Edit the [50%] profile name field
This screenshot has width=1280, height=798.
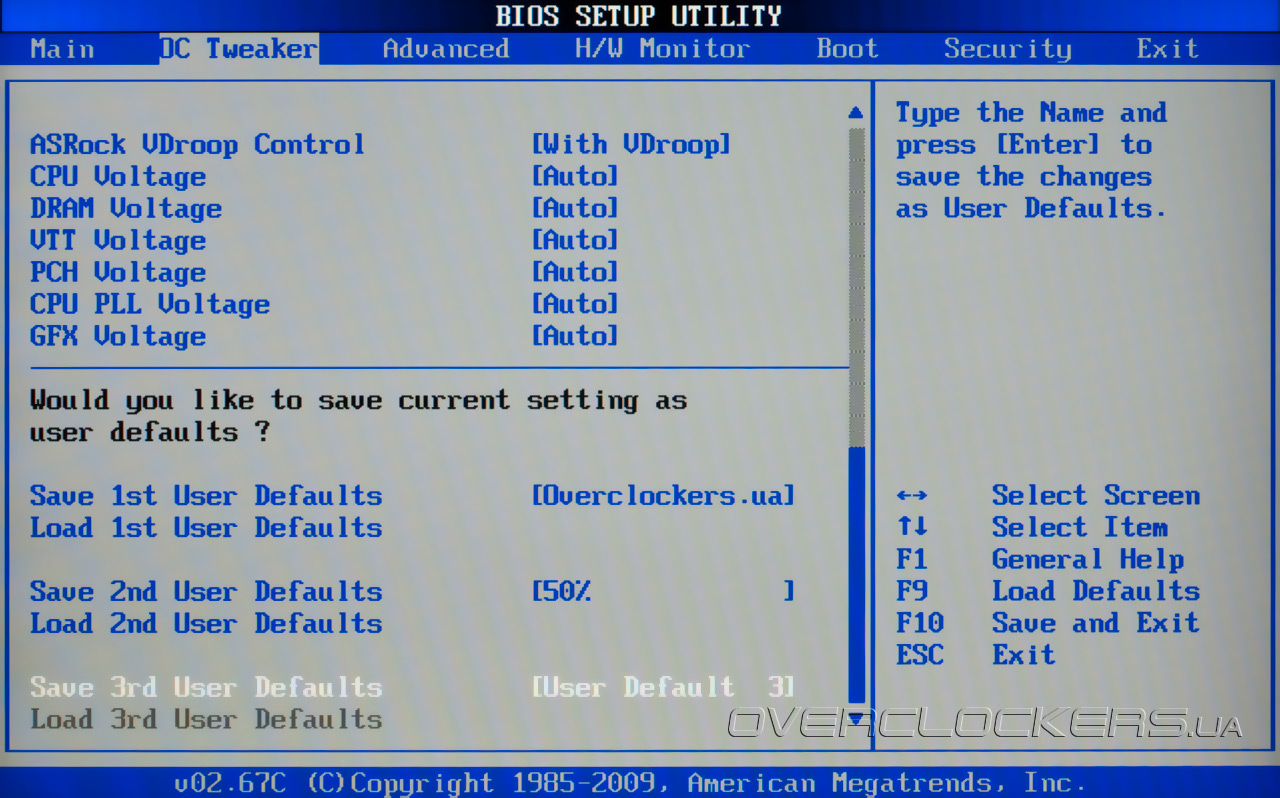pos(663,592)
